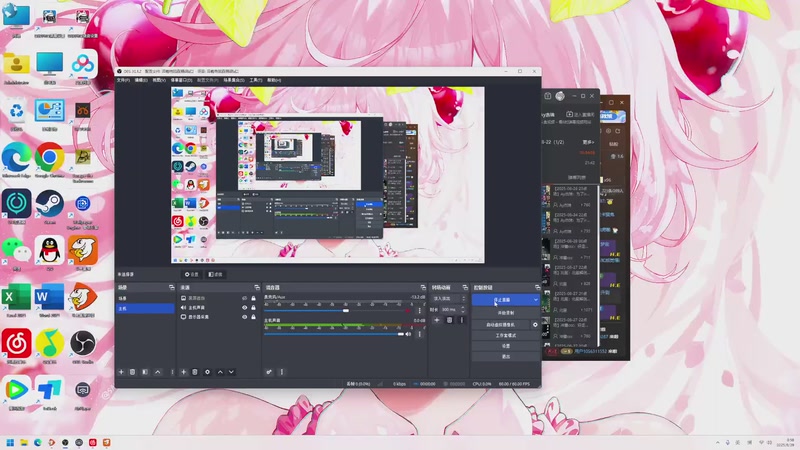This screenshot has height=450, width=800.
Task: Show hidden icons chevron in system tray
Action: [x=717, y=442]
